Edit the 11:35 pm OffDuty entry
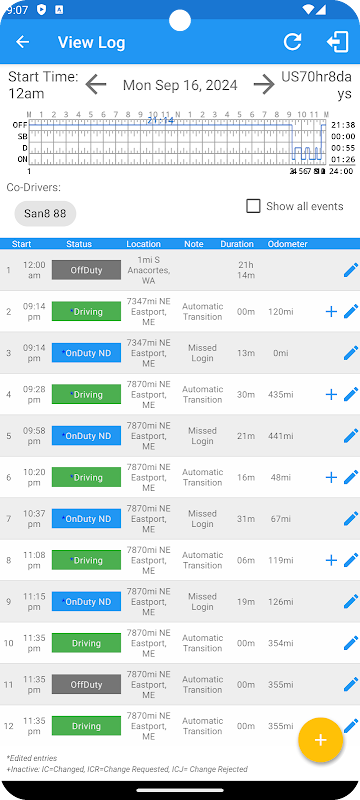Image resolution: width=360 pixels, height=800 pixels. (351, 684)
